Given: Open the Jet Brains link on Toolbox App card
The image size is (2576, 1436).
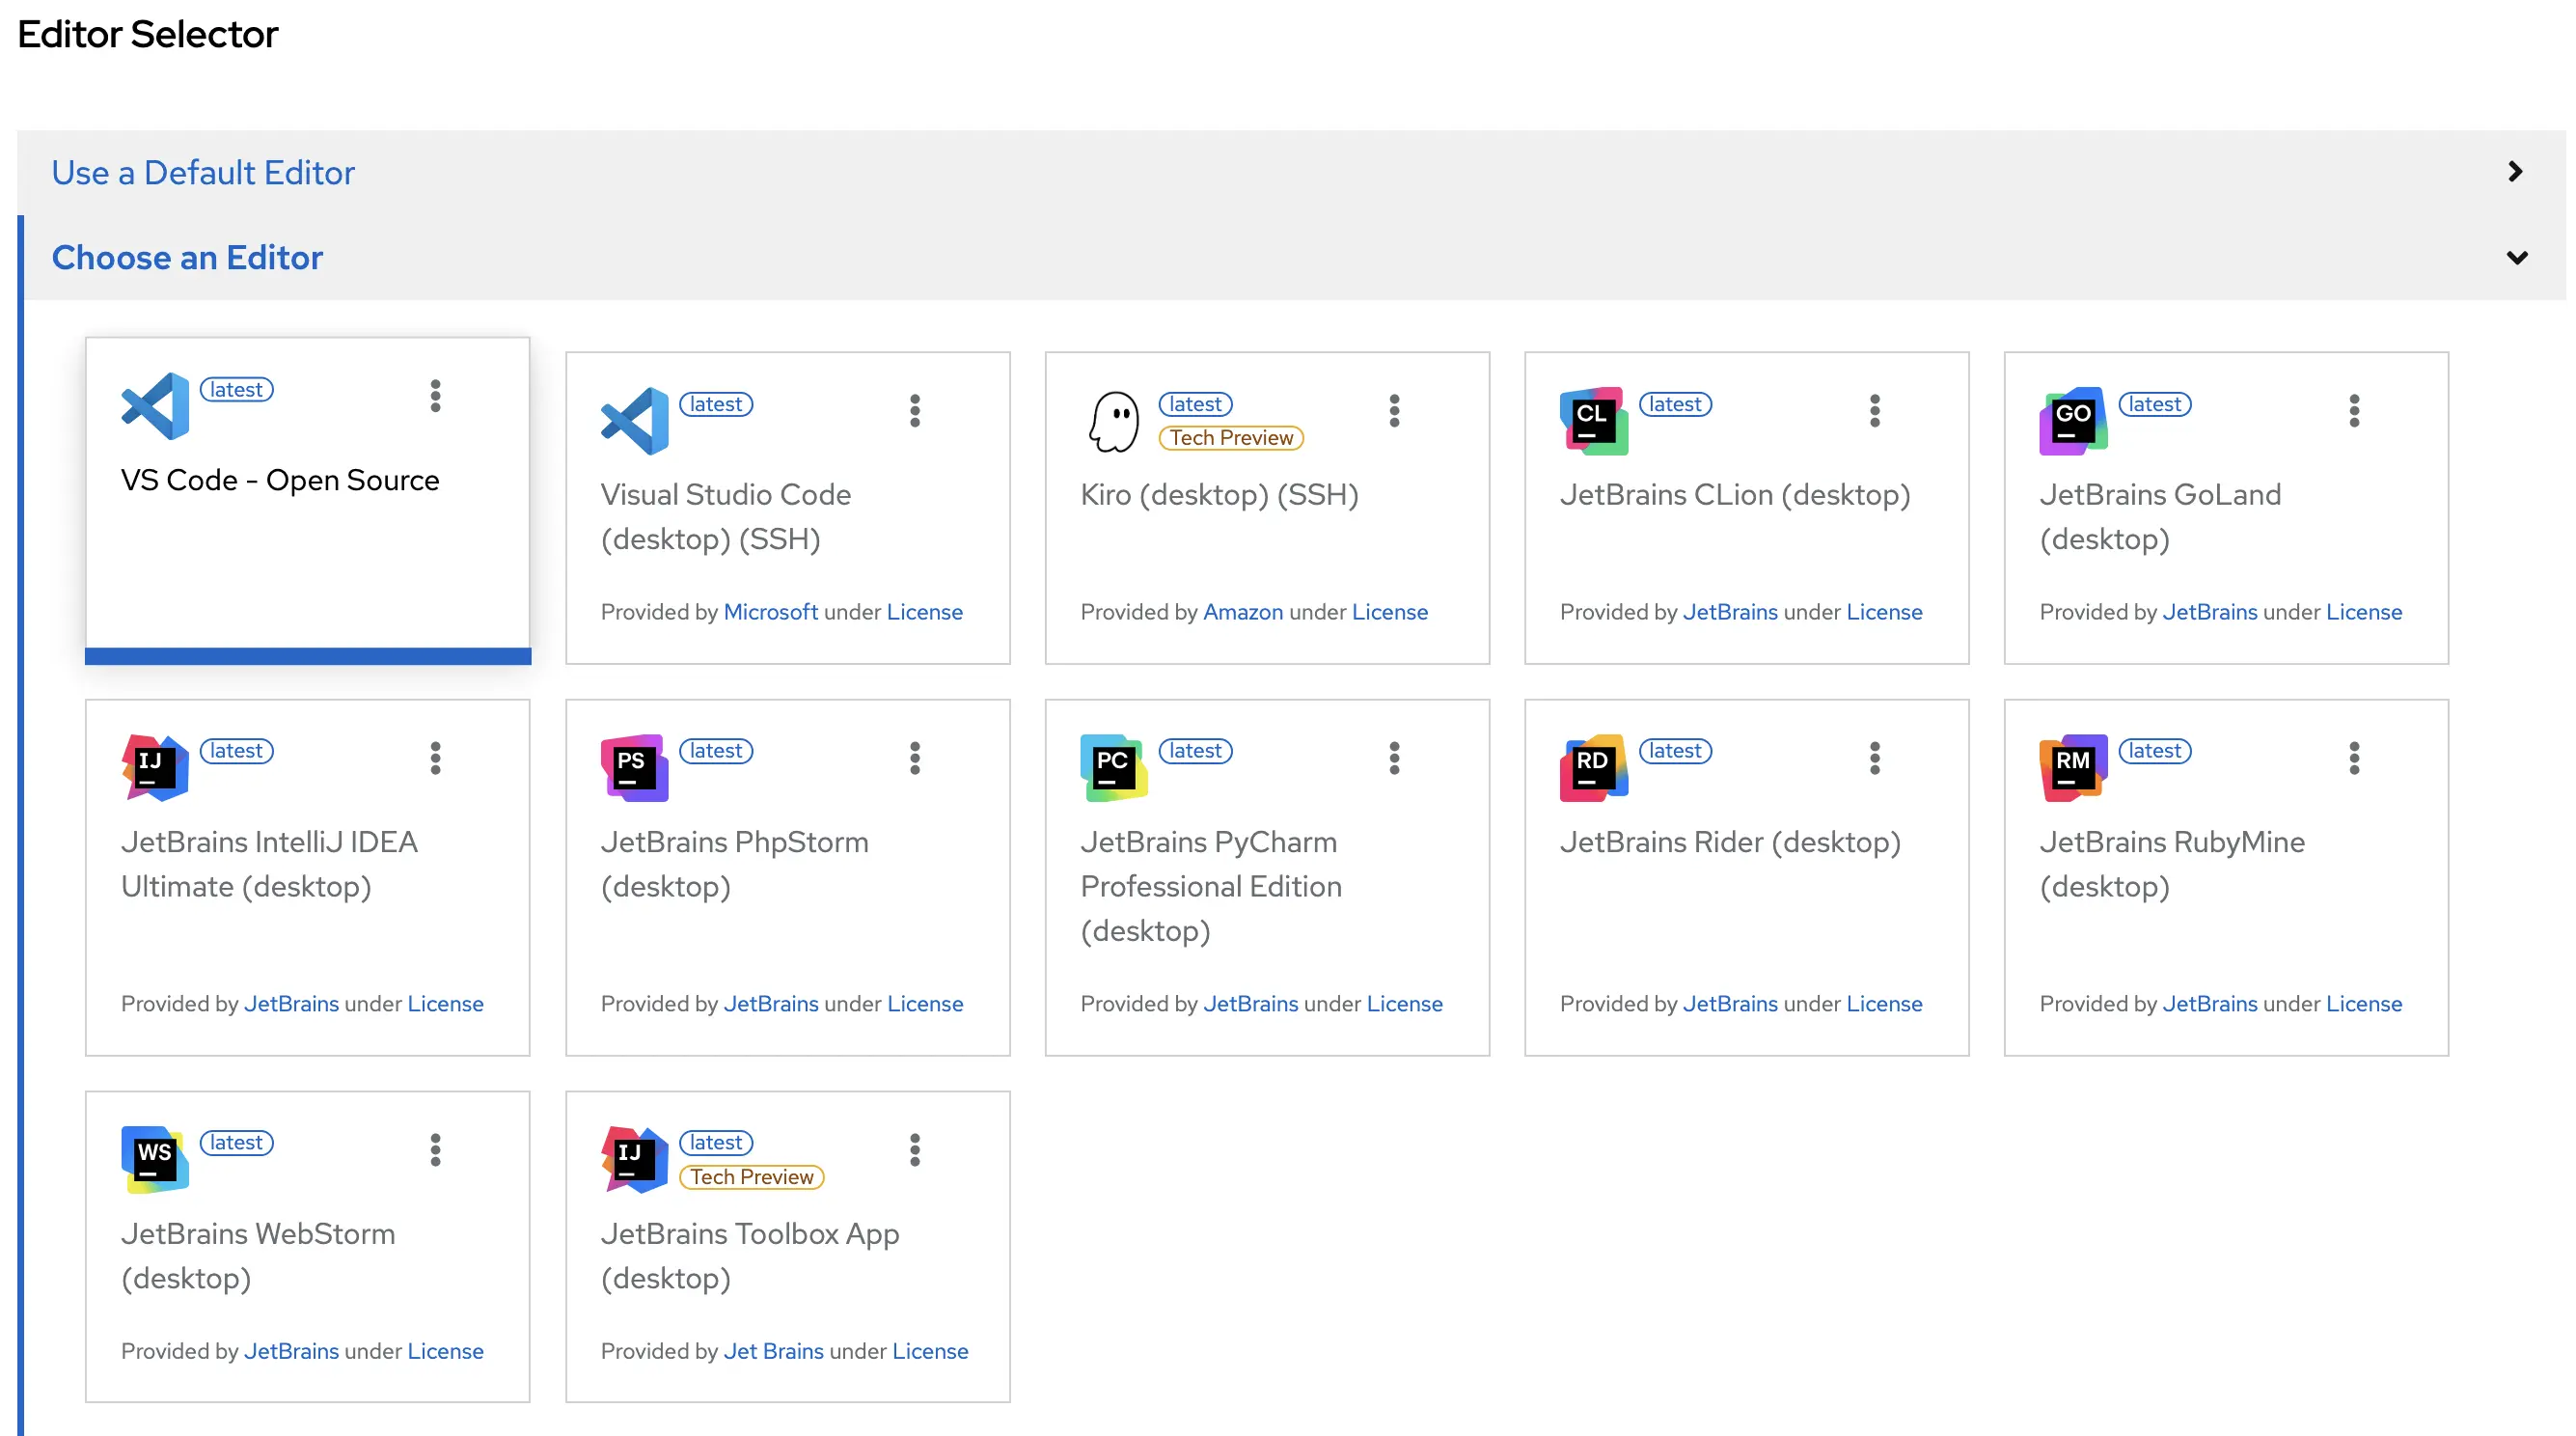Looking at the screenshot, I should (774, 1351).
